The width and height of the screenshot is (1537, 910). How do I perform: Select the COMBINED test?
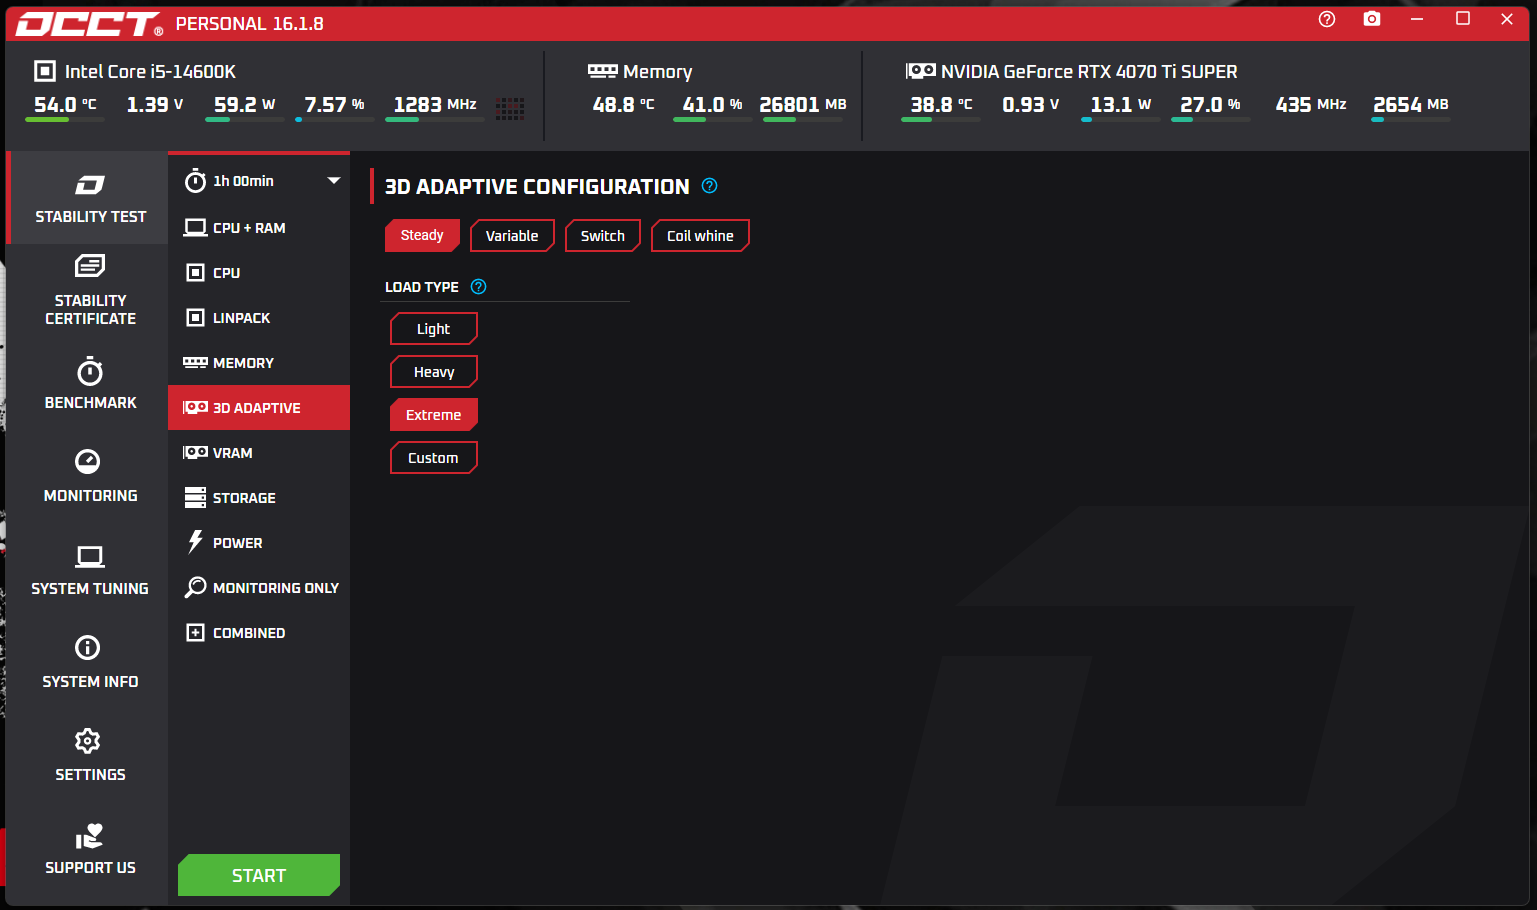pos(259,633)
